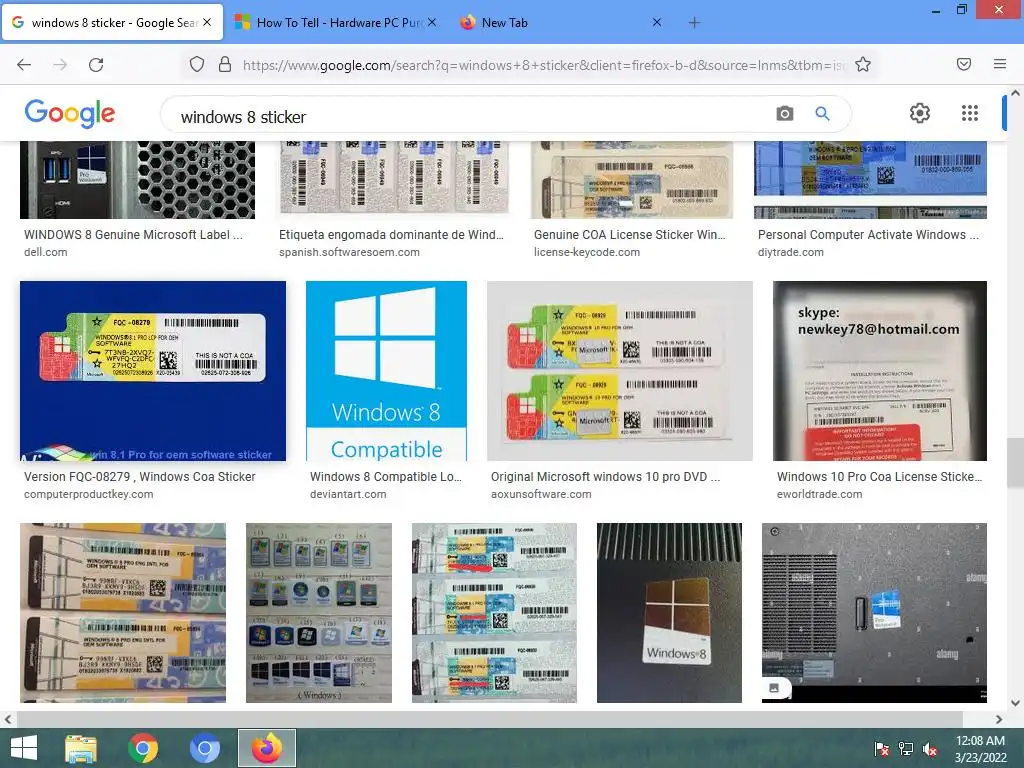
Task: Switch to the New Tab tab
Action: (562, 23)
